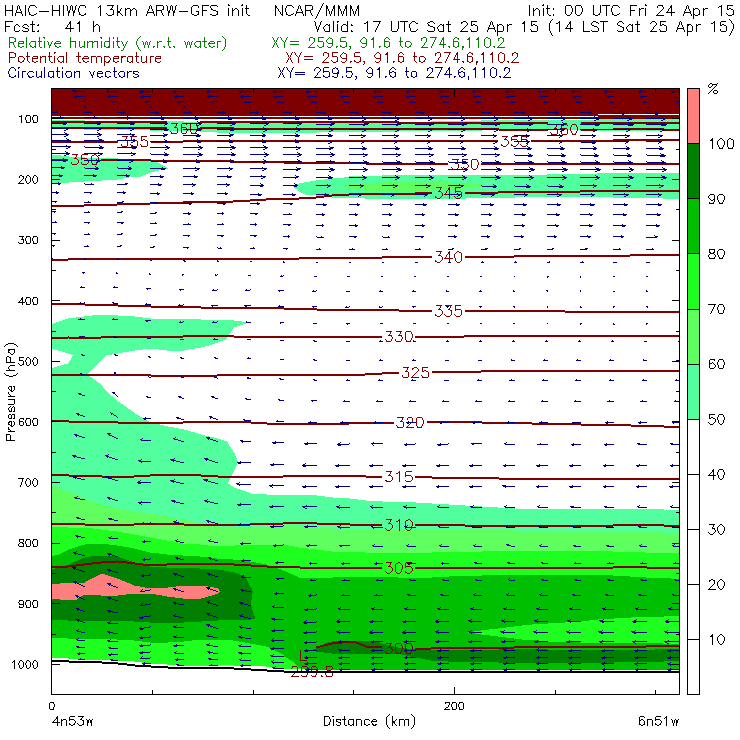This screenshot has height=740, width=740.
Task: Click the '900' pressure axis label
Action: point(28,604)
